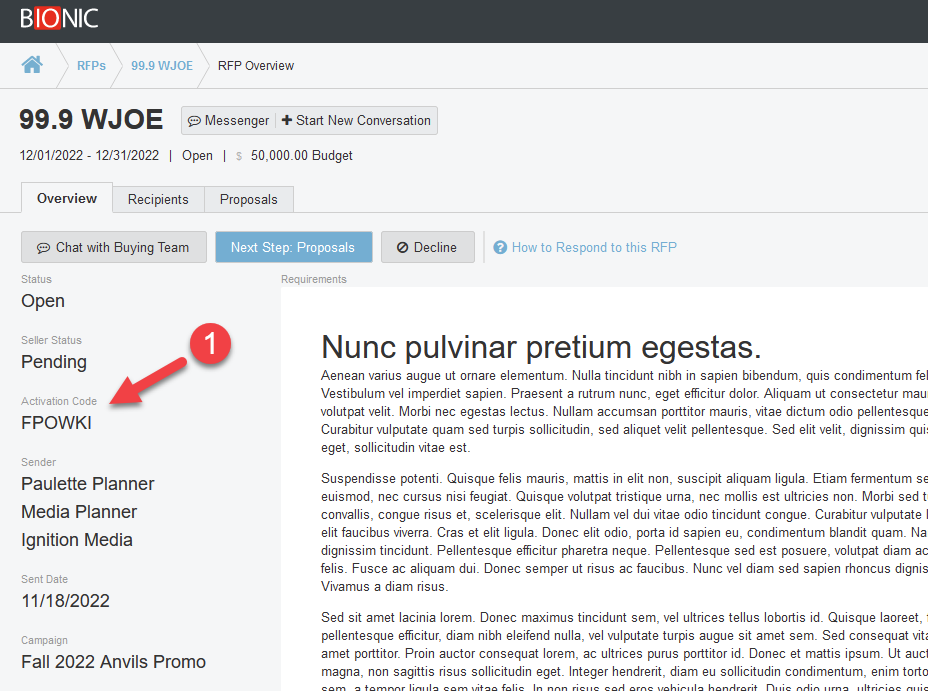Go to RFPs in the breadcrumb
Viewport: 928px width, 691px height.
pos(91,66)
